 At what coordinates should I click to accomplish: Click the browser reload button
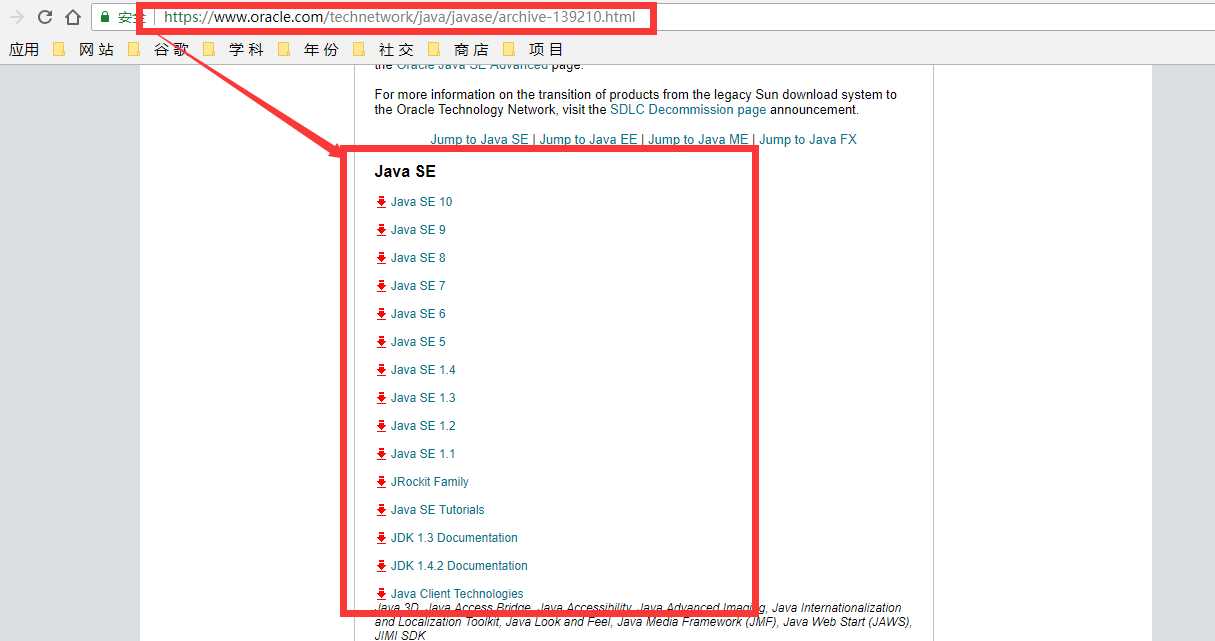44,17
